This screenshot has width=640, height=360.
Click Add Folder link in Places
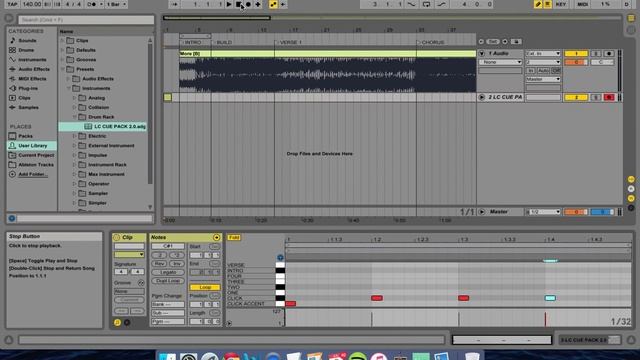[x=33, y=174]
